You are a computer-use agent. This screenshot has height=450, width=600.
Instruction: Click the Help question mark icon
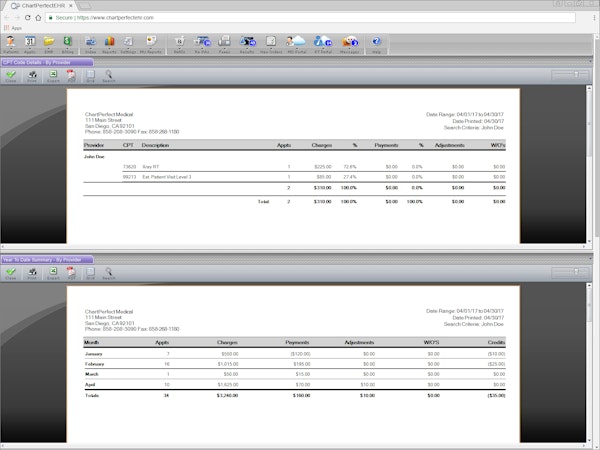click(377, 43)
